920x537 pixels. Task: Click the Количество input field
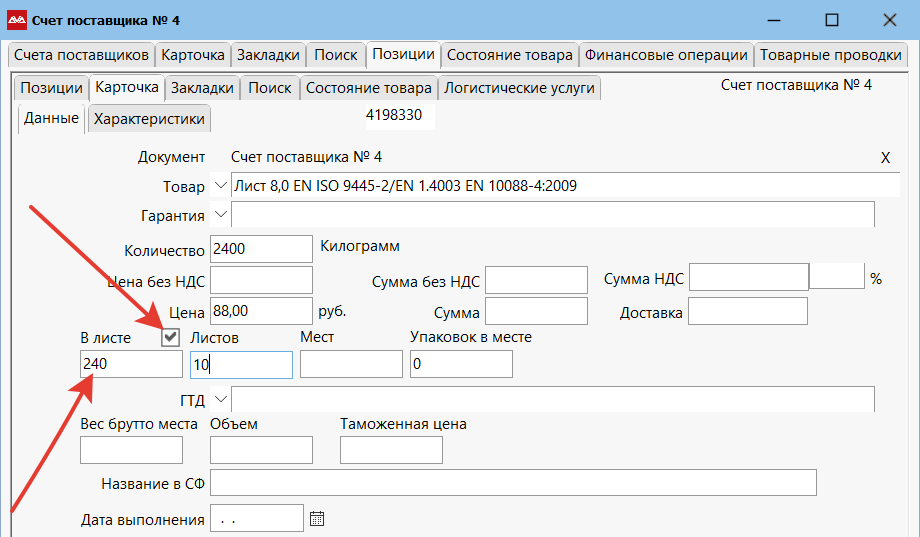pos(261,249)
